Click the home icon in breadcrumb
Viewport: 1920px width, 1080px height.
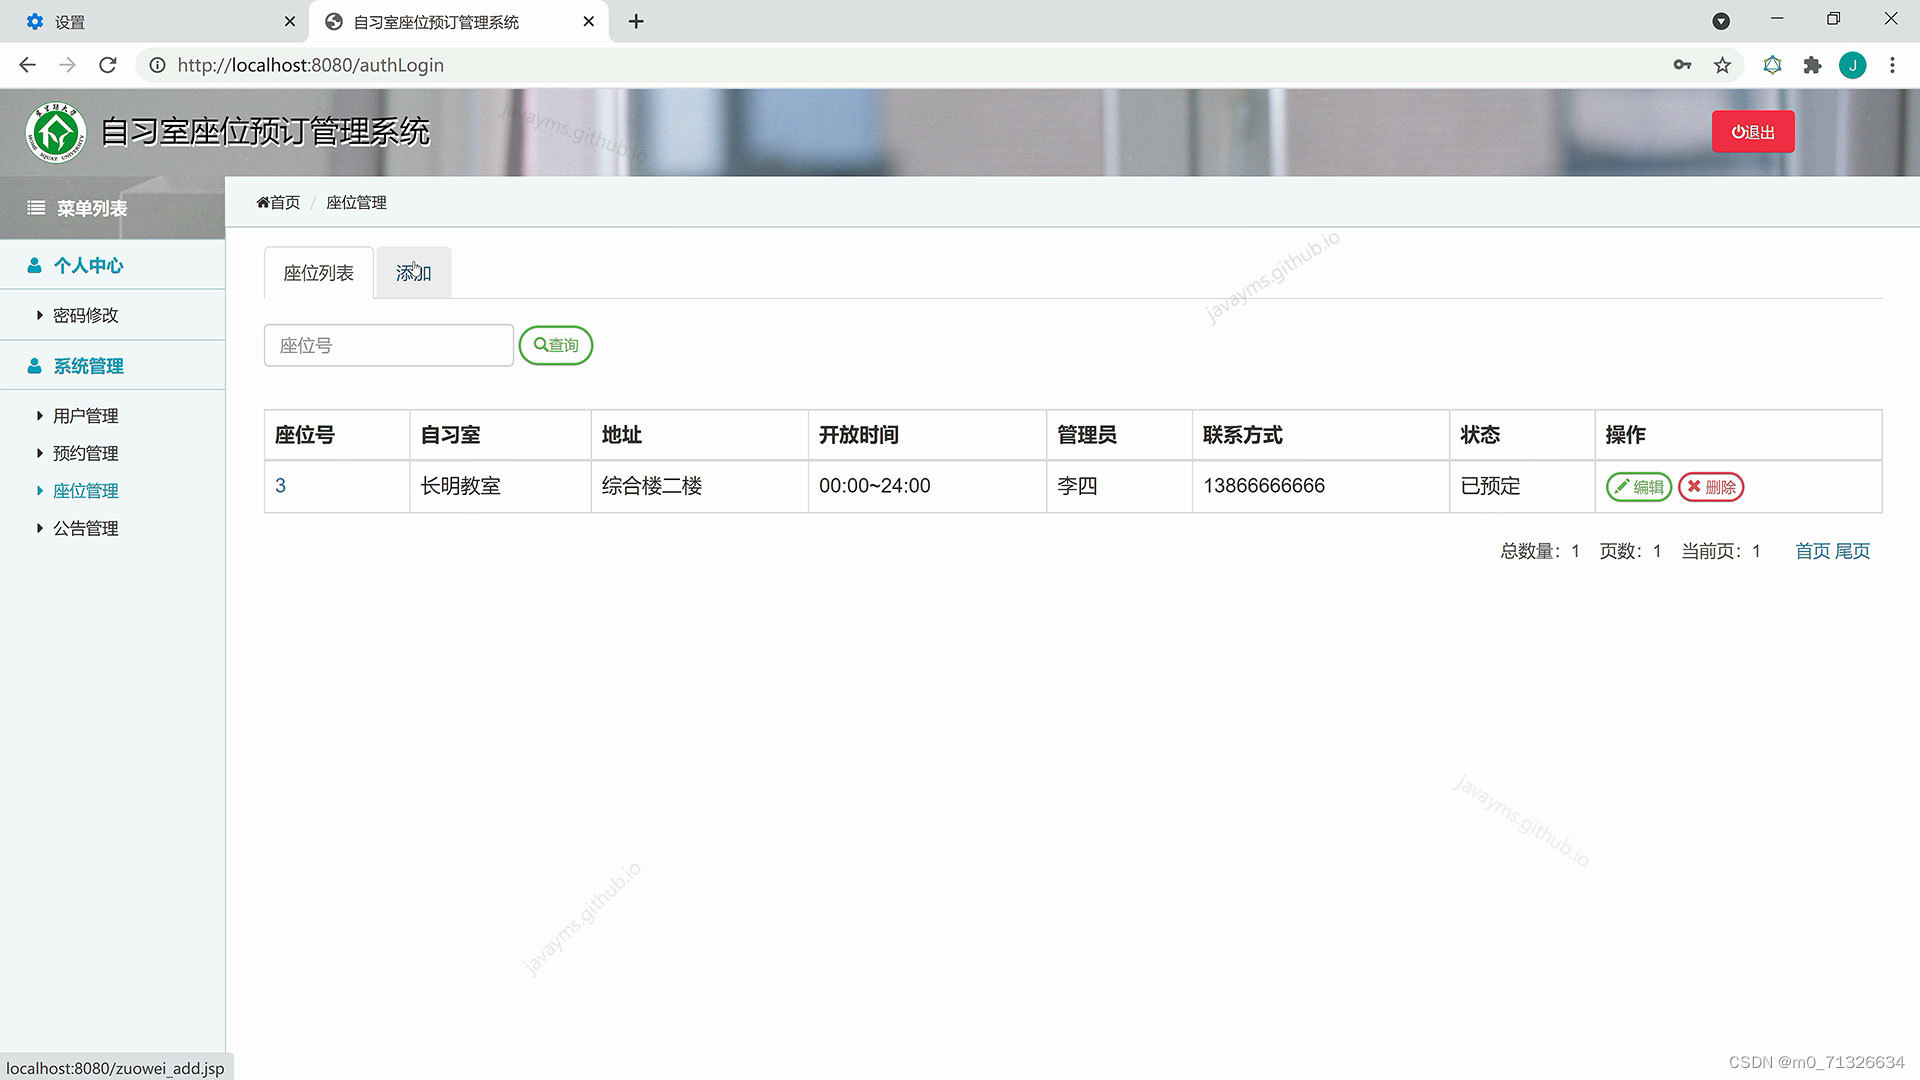(261, 202)
